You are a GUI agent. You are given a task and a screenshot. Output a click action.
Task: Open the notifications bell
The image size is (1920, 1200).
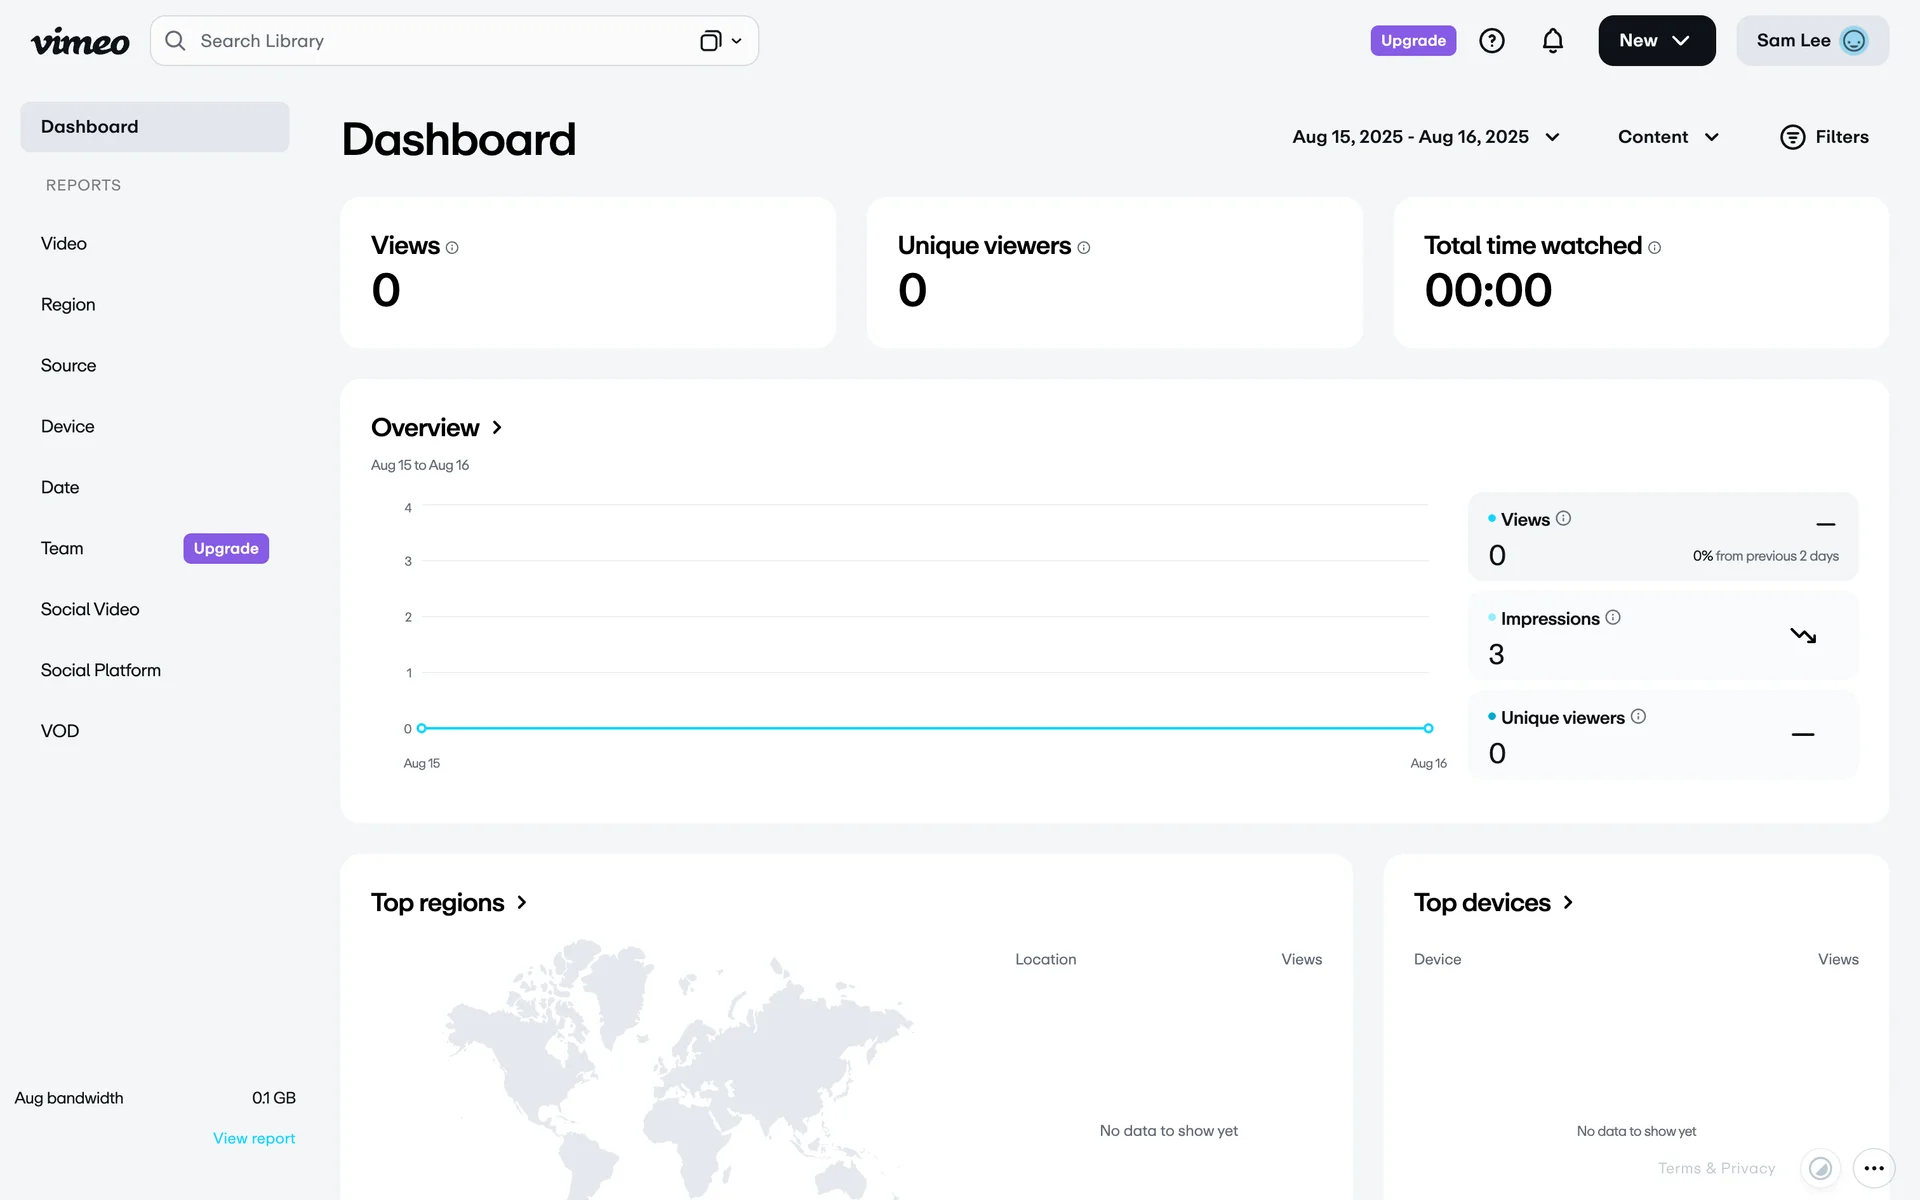[x=1552, y=41]
